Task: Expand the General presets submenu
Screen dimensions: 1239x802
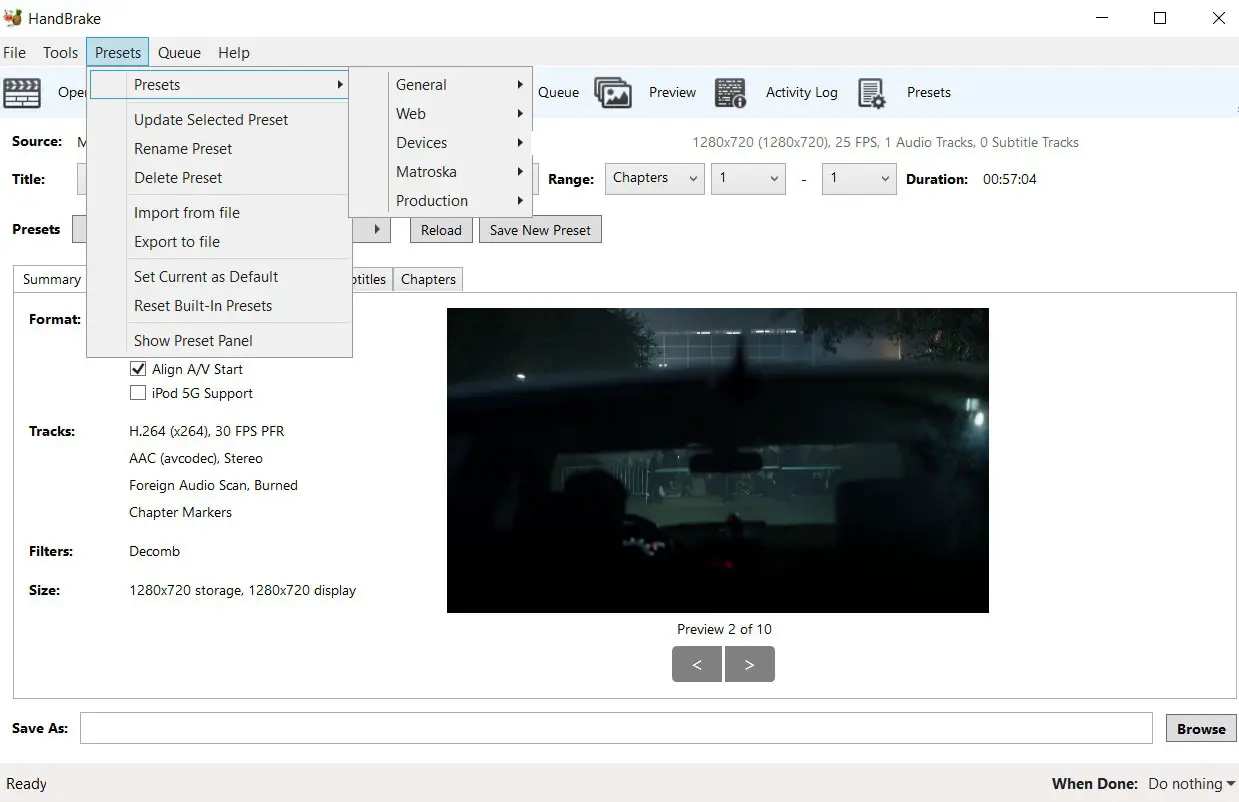Action: pos(458,85)
